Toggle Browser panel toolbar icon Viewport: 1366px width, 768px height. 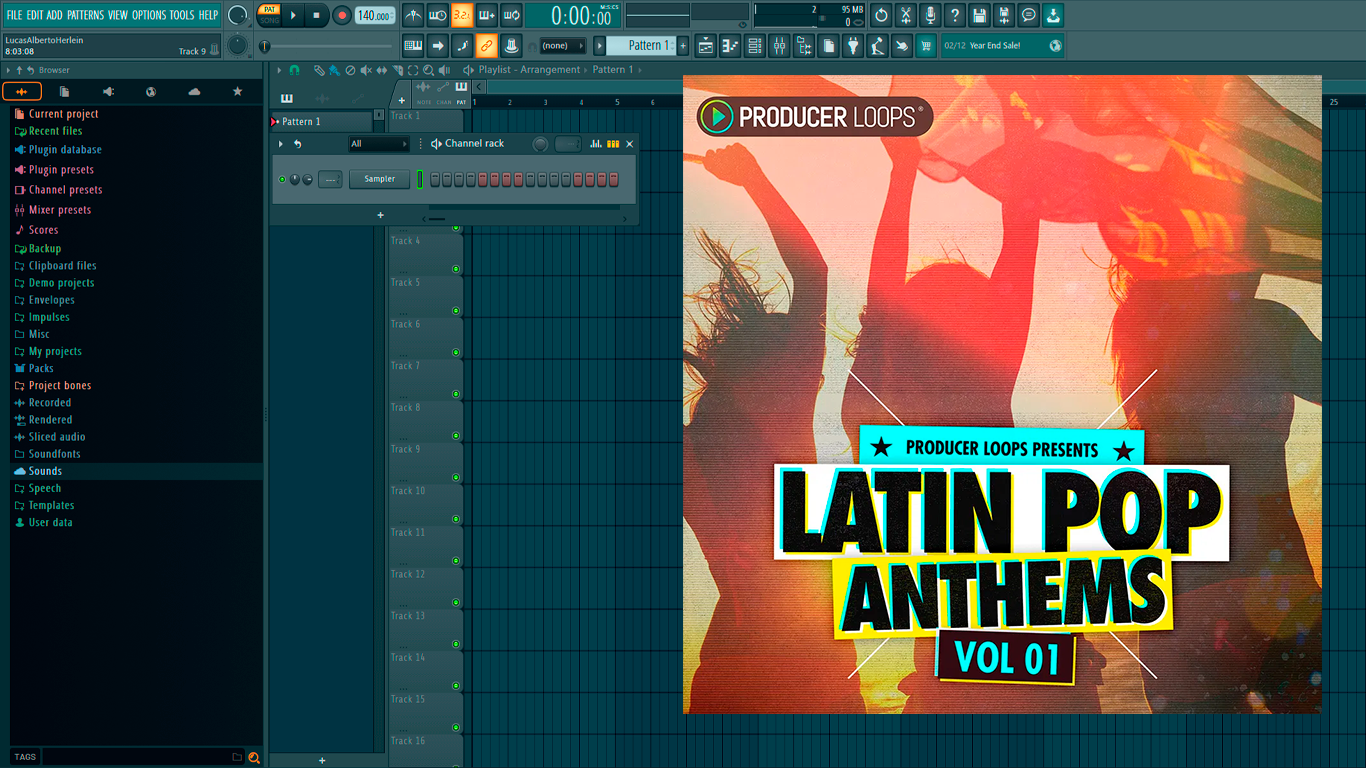point(804,45)
